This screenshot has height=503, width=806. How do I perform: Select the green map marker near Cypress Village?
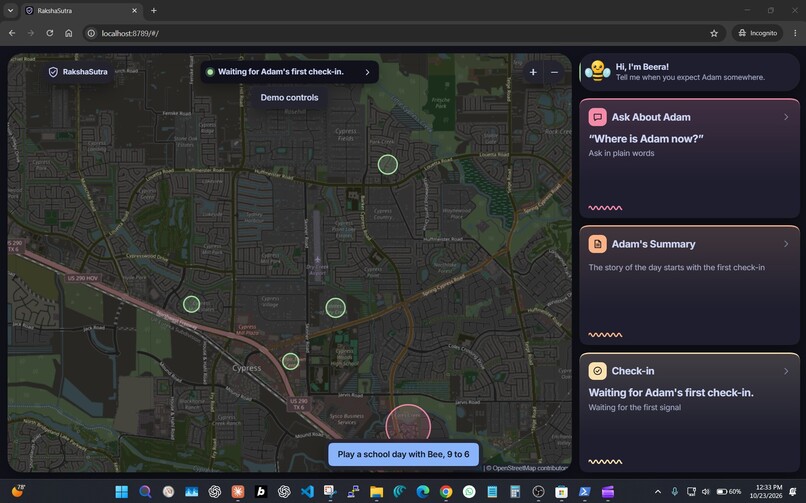(x=336, y=308)
